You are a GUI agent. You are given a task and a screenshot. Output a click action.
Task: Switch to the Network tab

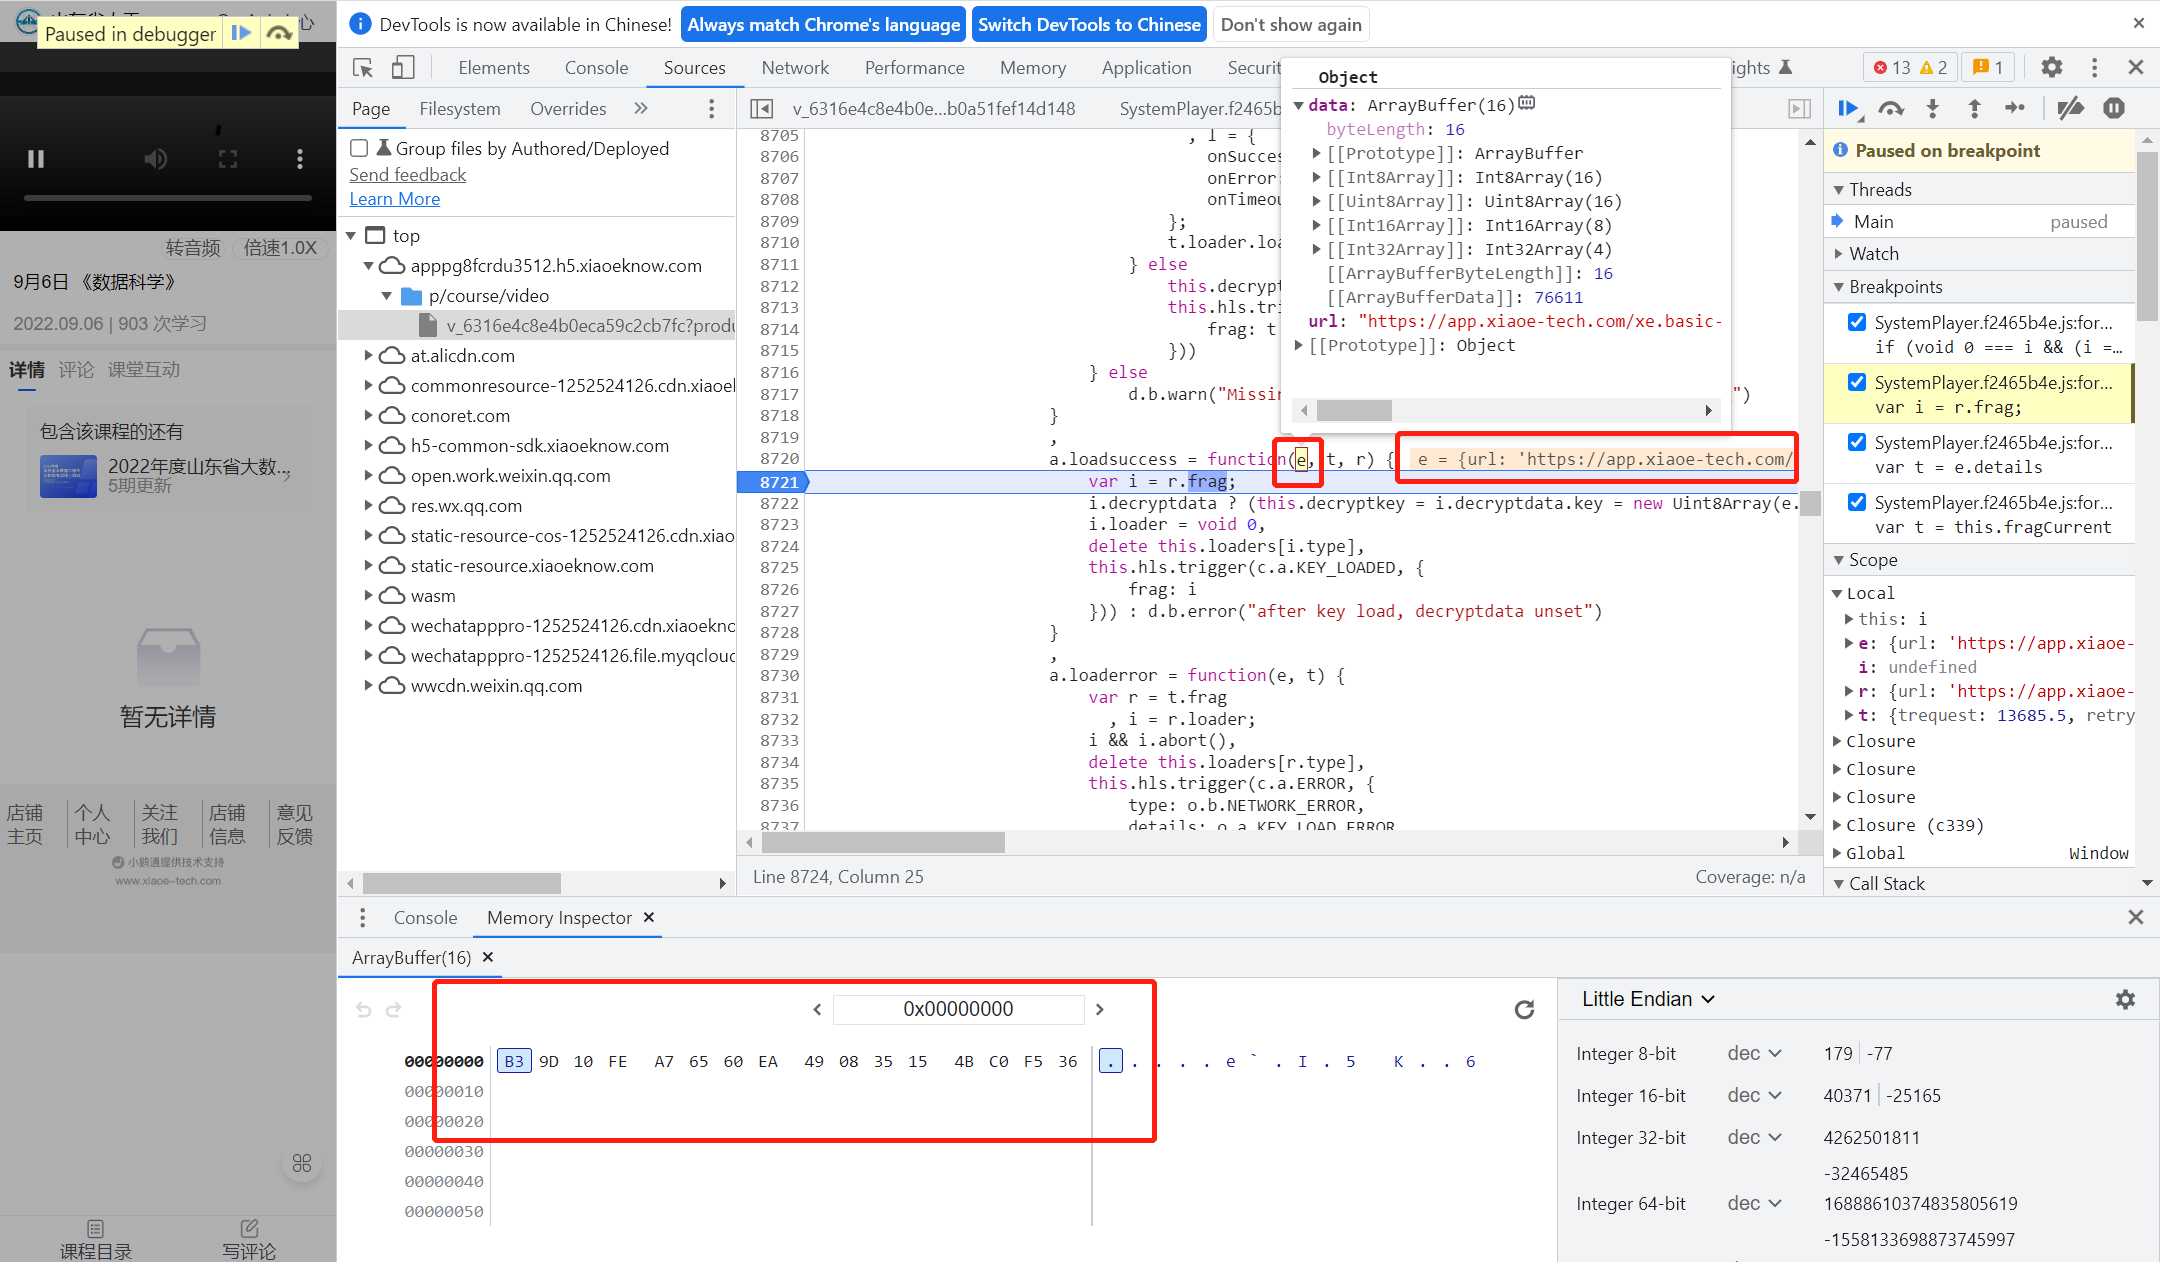pyautogui.click(x=794, y=68)
